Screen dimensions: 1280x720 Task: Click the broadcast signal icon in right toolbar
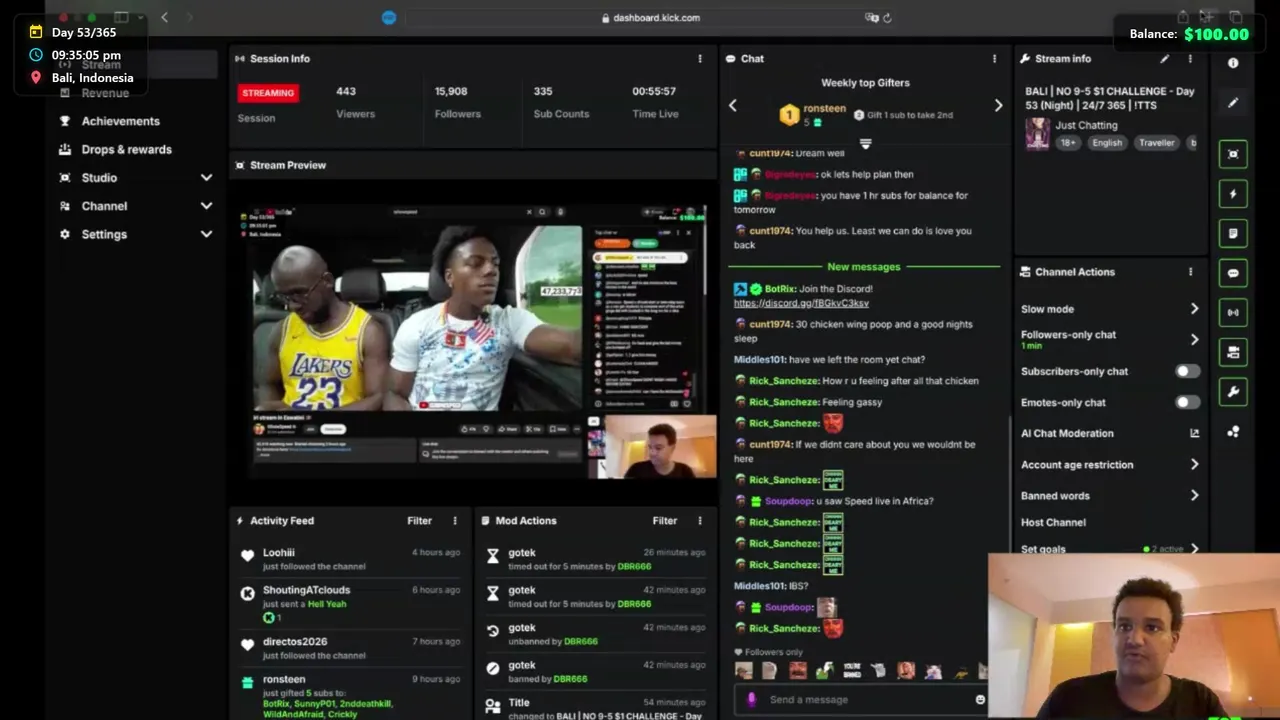1233,312
